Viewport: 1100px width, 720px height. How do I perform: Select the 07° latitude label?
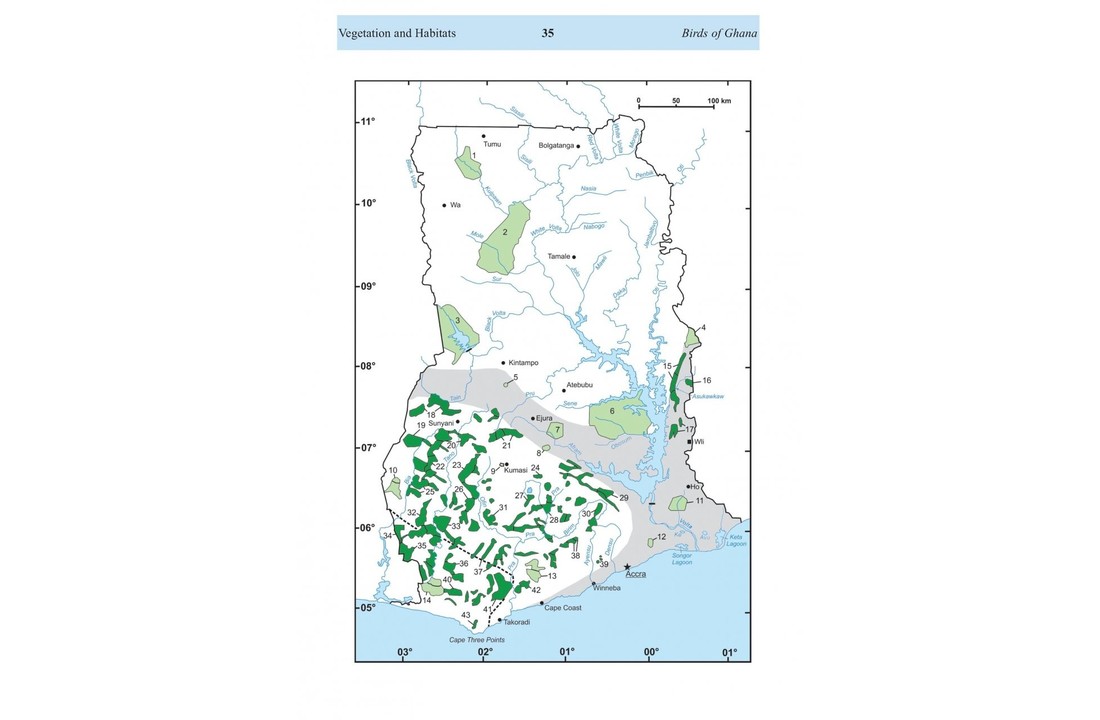(368, 447)
